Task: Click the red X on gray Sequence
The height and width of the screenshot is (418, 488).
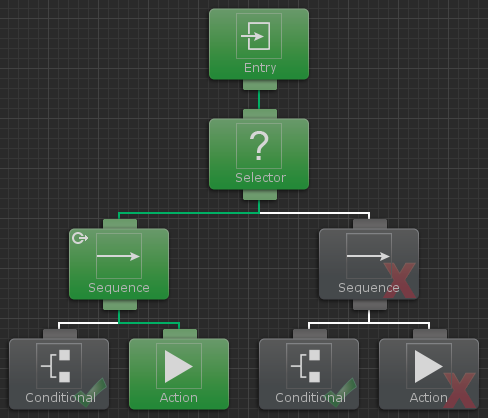Action: pos(399,280)
